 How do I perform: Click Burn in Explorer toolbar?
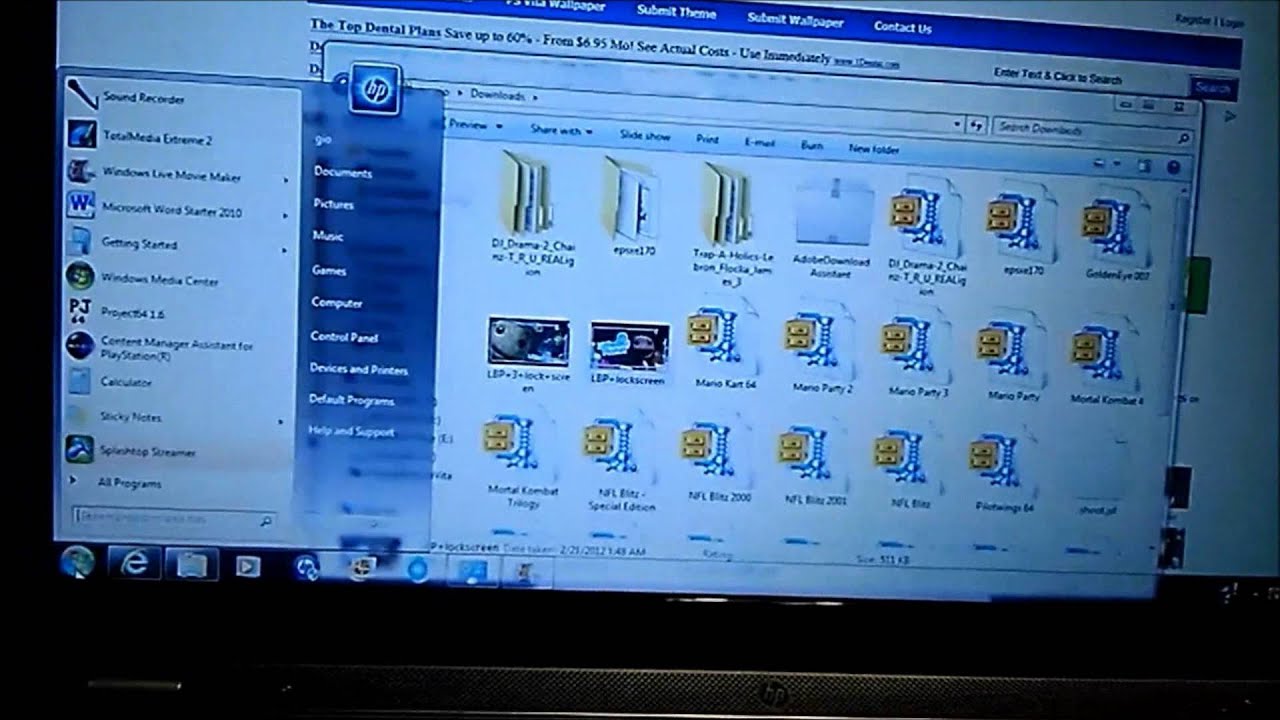(812, 145)
